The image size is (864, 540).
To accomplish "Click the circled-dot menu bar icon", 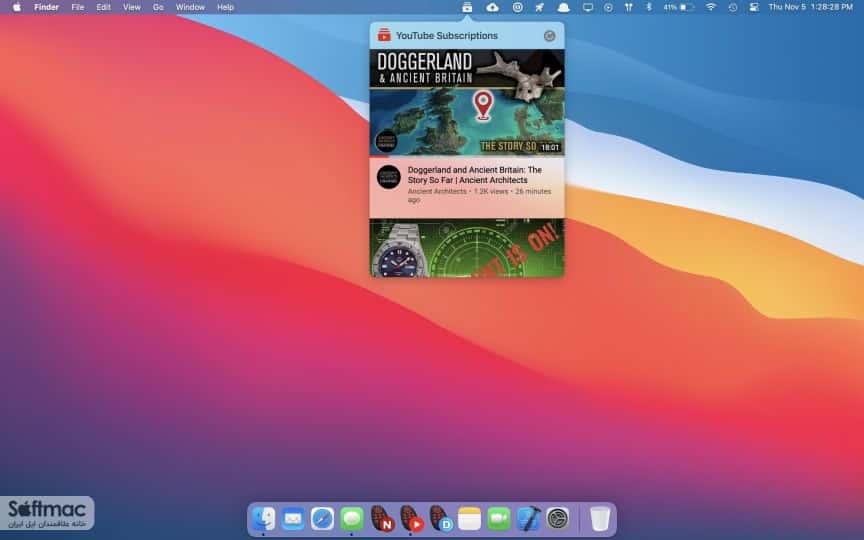I will click(608, 7).
